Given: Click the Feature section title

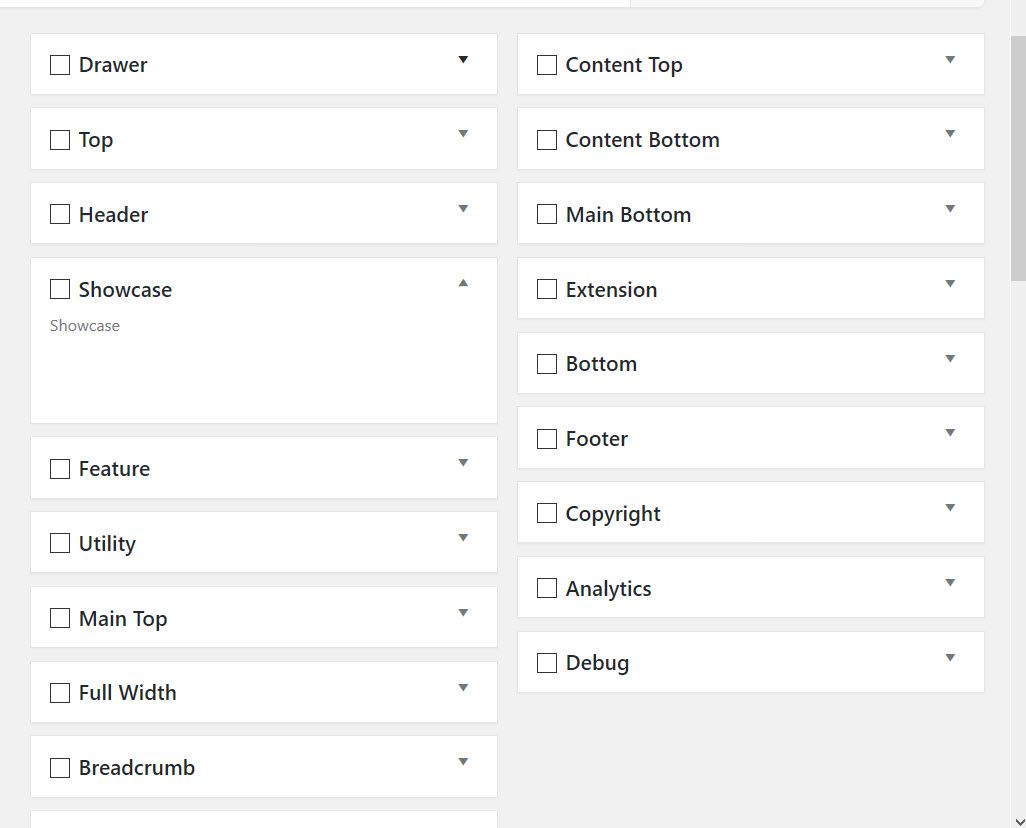Looking at the screenshot, I should [x=115, y=469].
